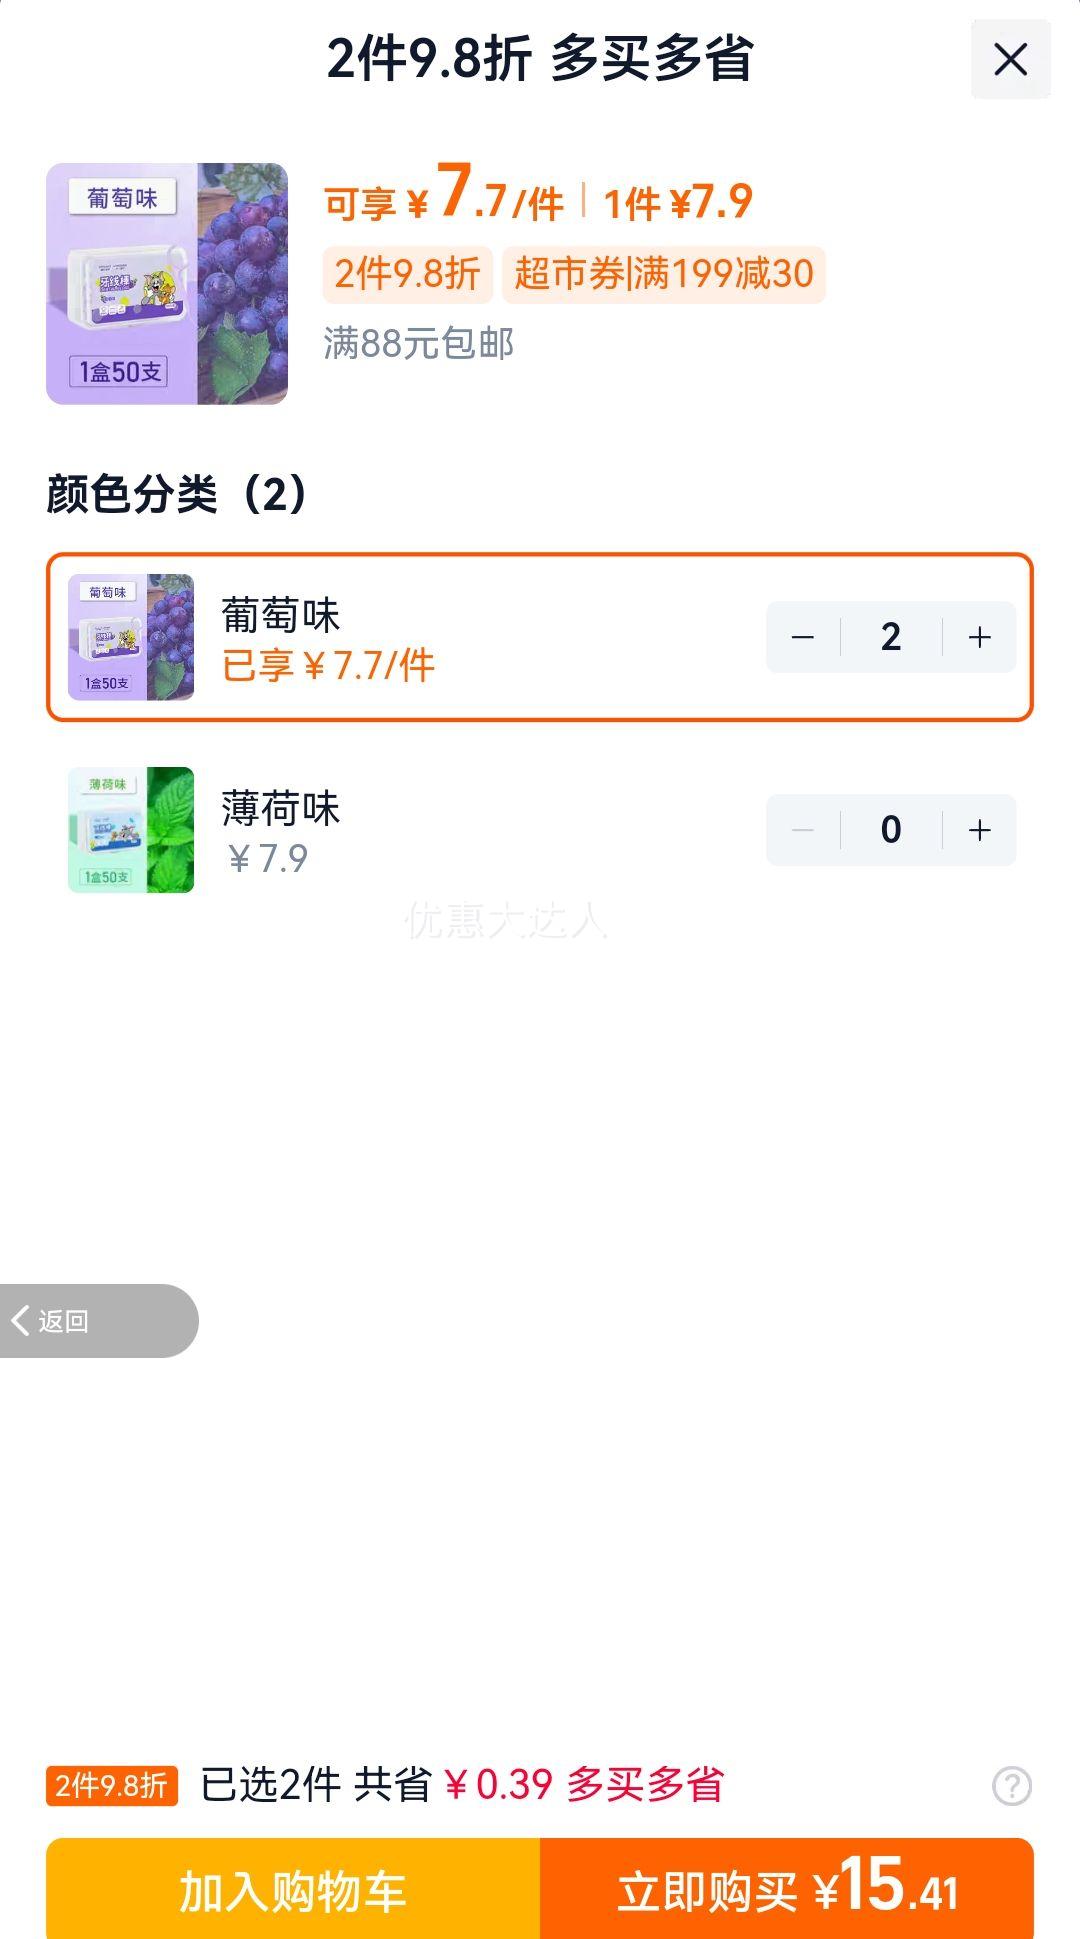Tap the disabled minus for mint flavor
Viewport: 1080px width, 1939px height.
point(803,830)
